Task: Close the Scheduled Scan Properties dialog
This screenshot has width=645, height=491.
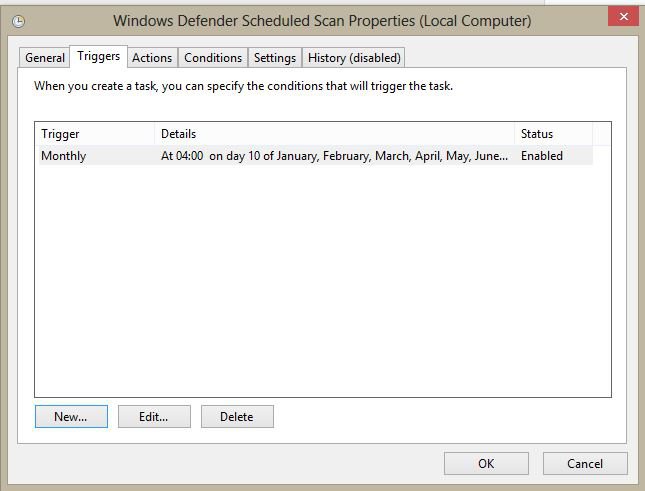Action: [x=623, y=17]
